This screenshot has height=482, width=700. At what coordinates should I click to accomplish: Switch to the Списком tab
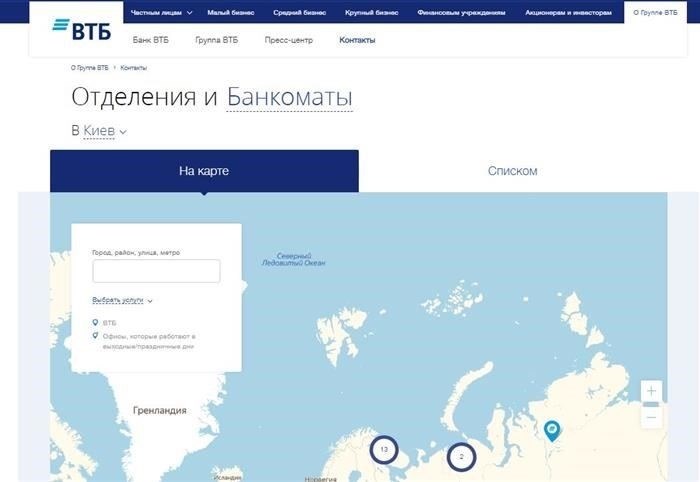[512, 171]
